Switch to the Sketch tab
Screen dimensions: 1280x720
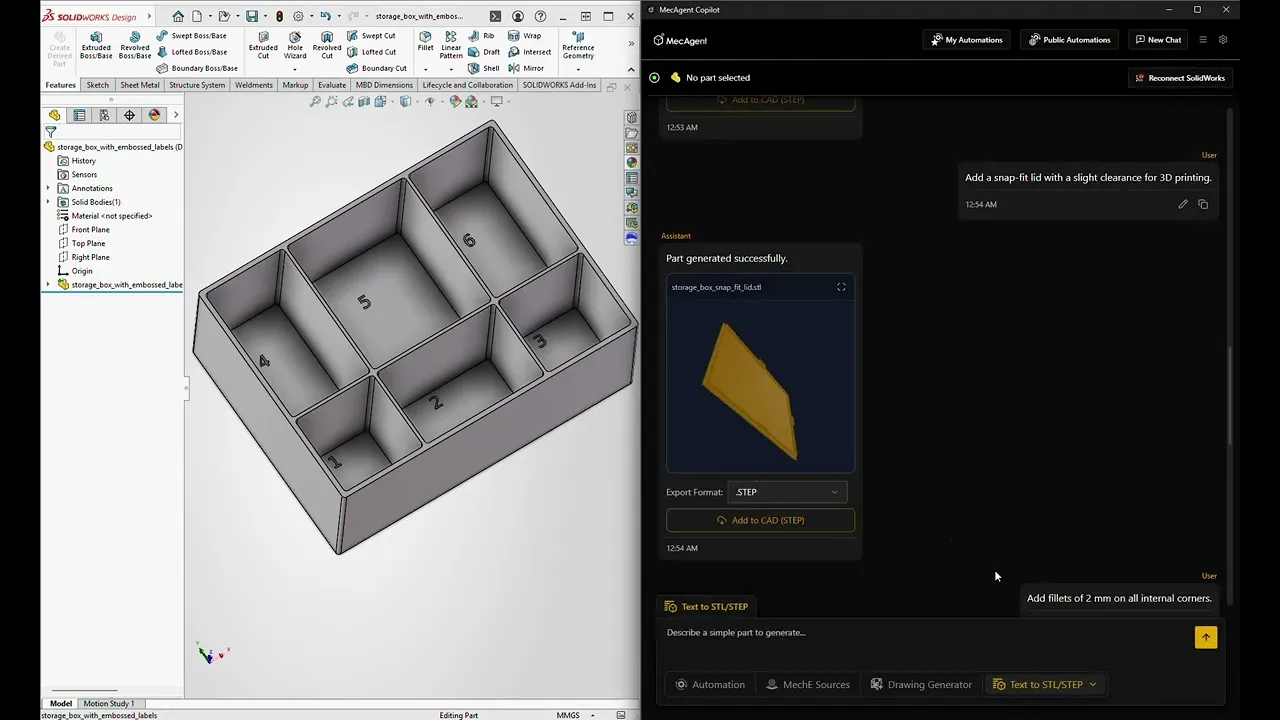98,85
